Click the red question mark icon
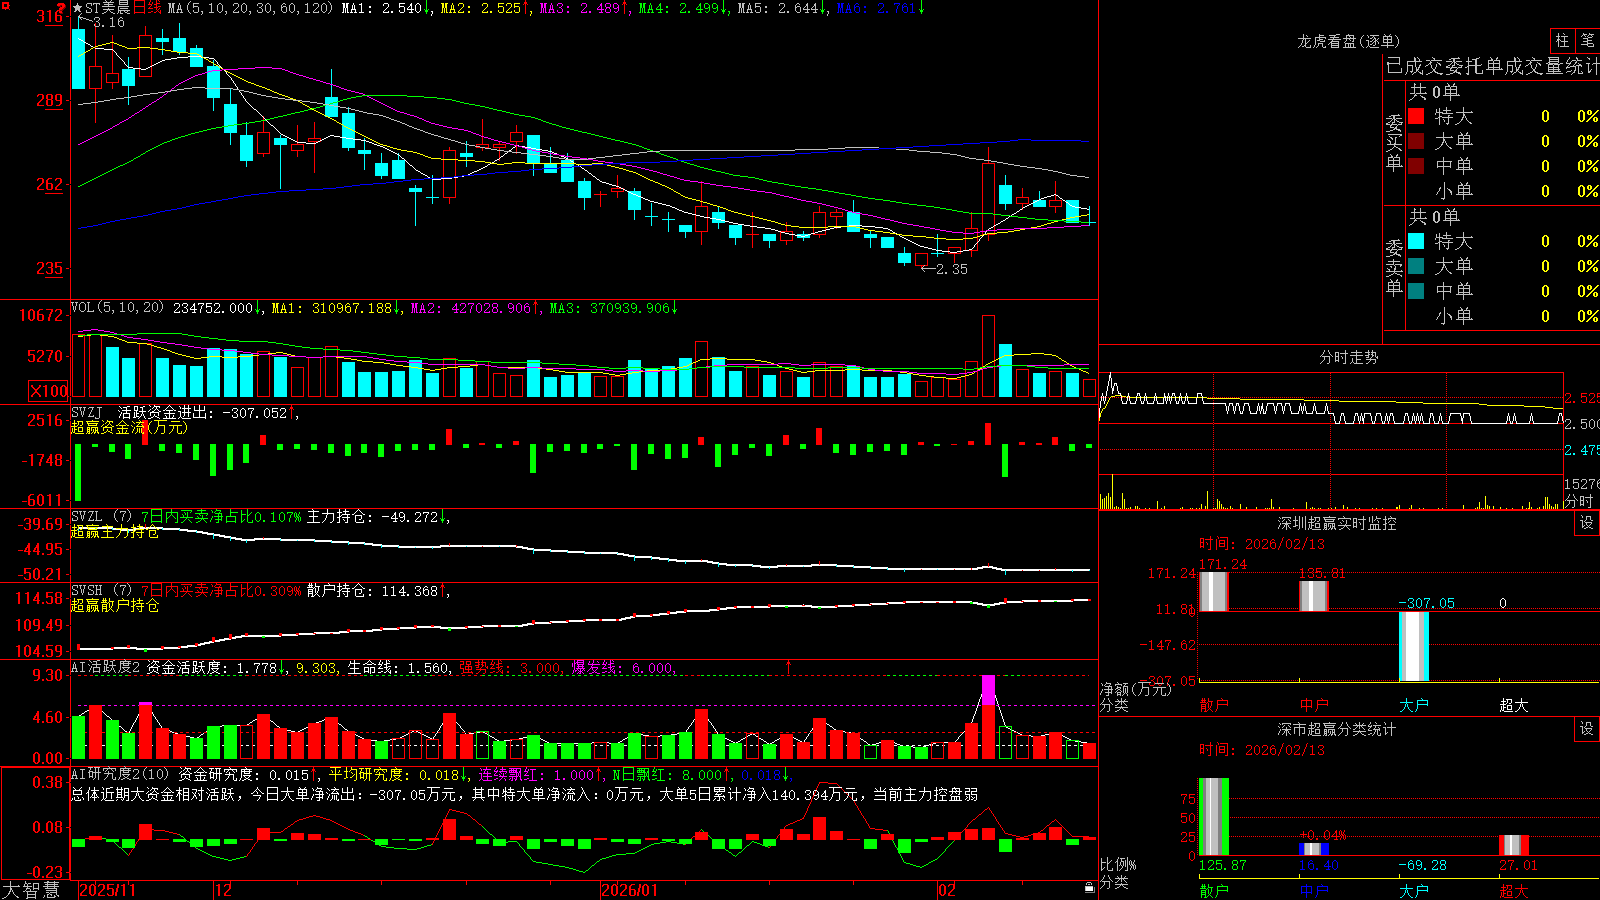 point(61,8)
